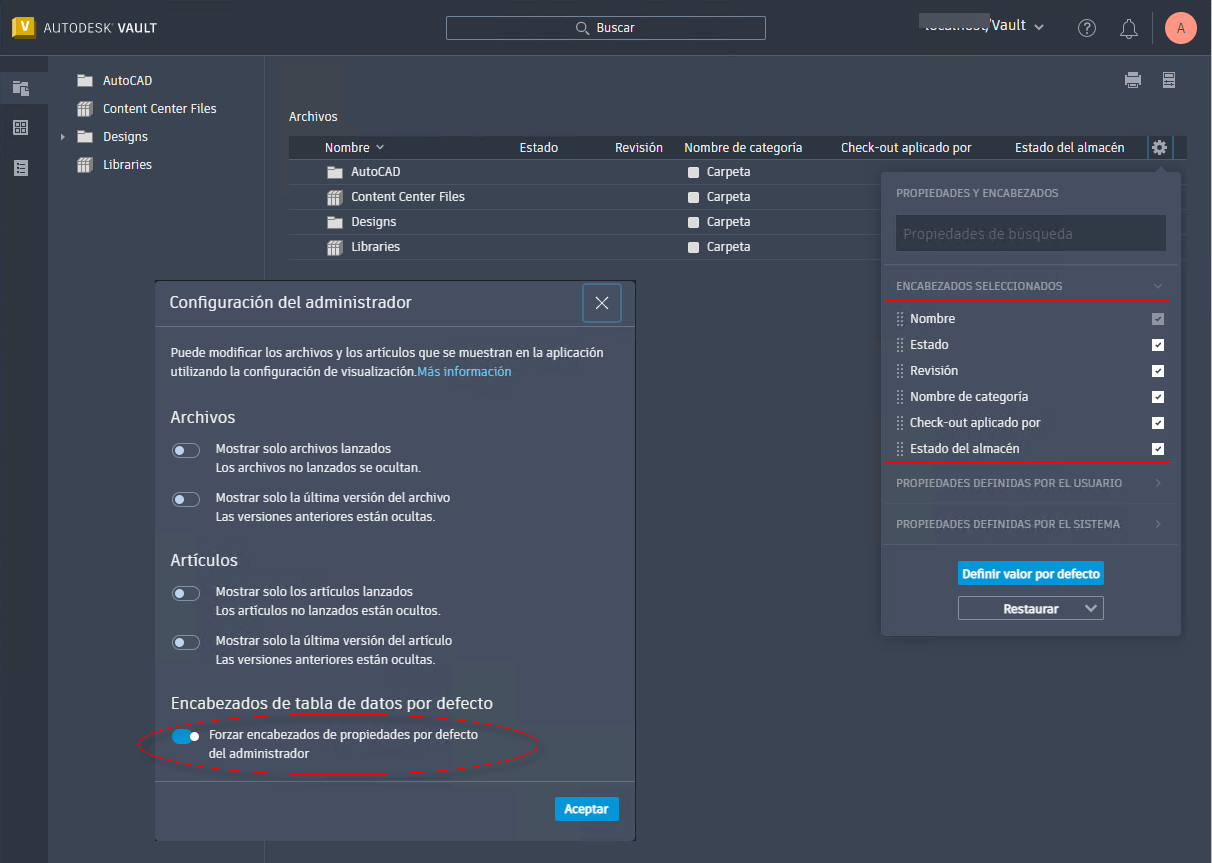Screen dimensions: 1212x863
Task: Click the Nombre de categoría column header
Action: 743,147
